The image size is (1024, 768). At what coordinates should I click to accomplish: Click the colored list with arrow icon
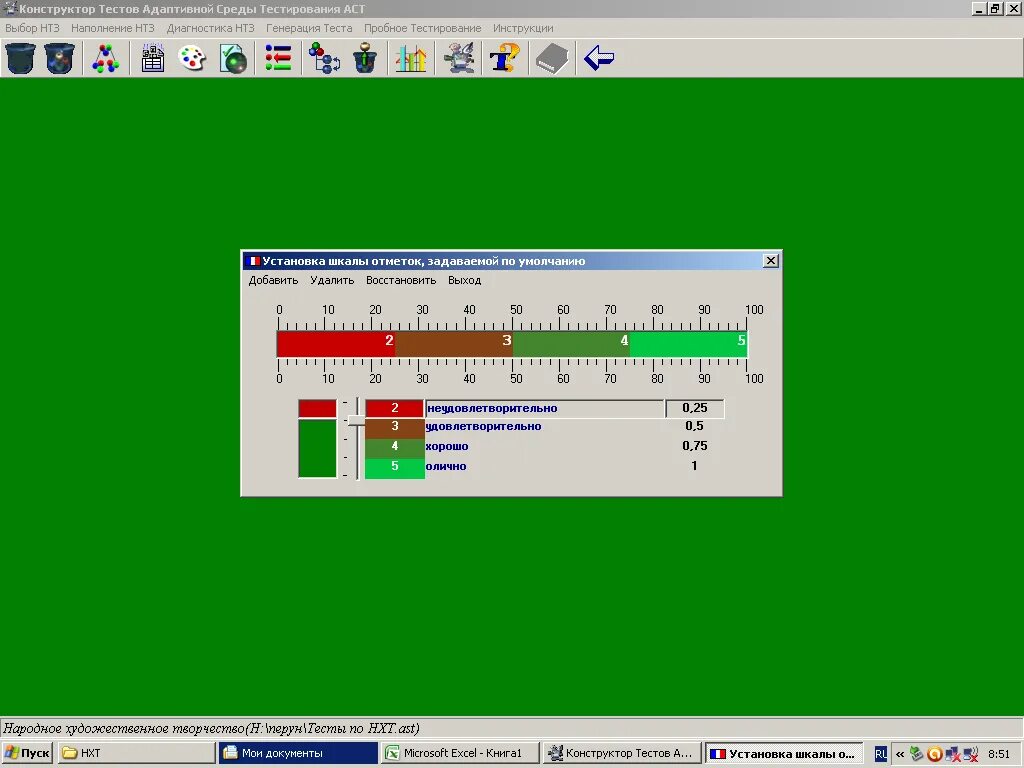tap(278, 58)
